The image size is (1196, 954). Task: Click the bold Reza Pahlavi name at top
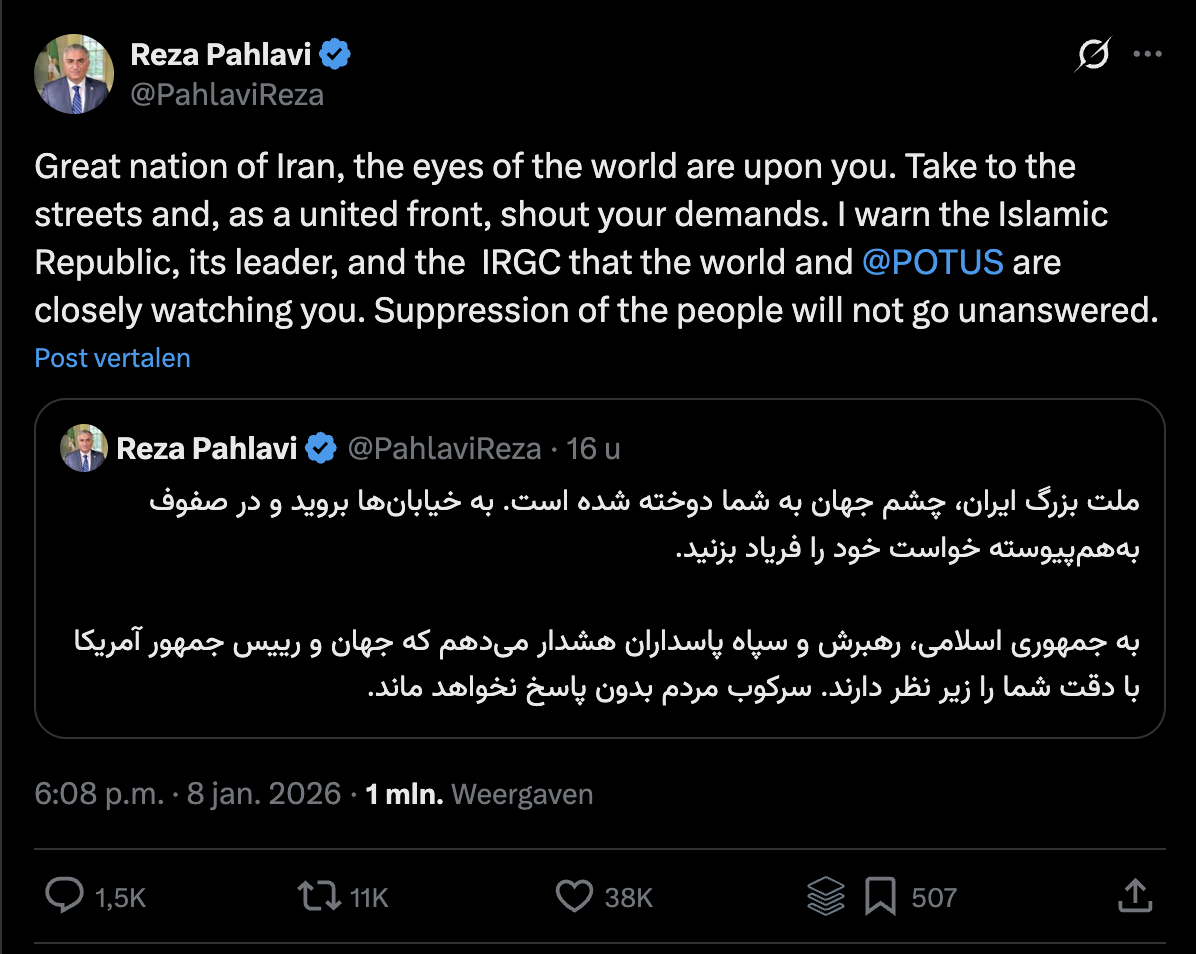coord(222,55)
